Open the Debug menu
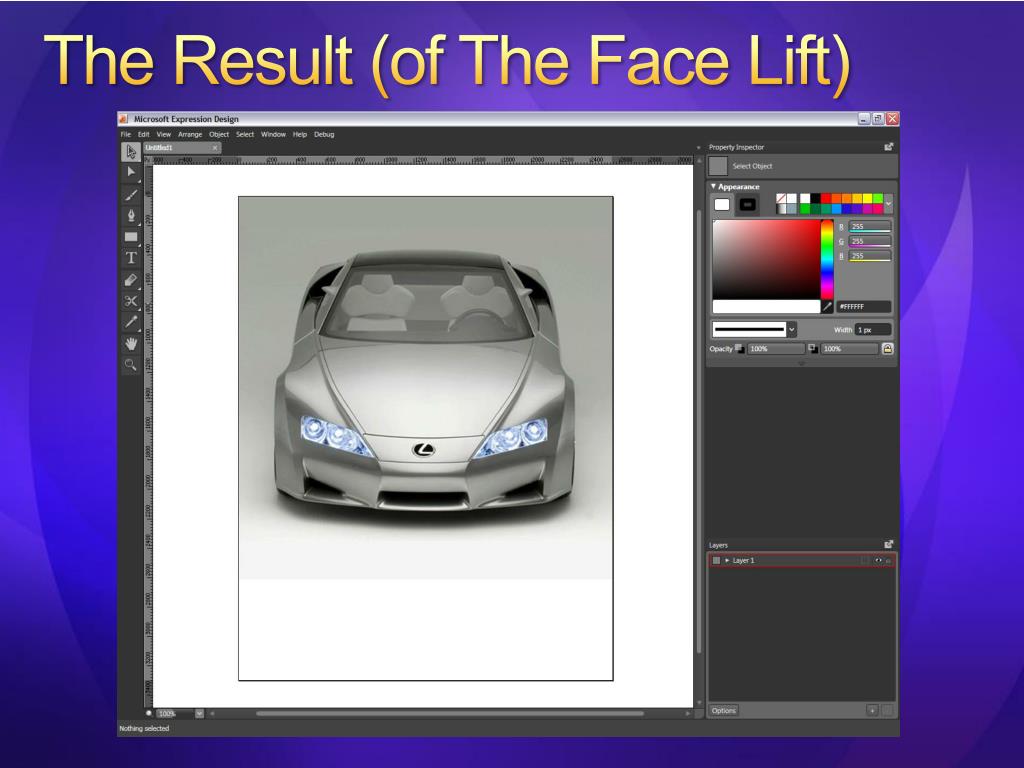 (324, 135)
